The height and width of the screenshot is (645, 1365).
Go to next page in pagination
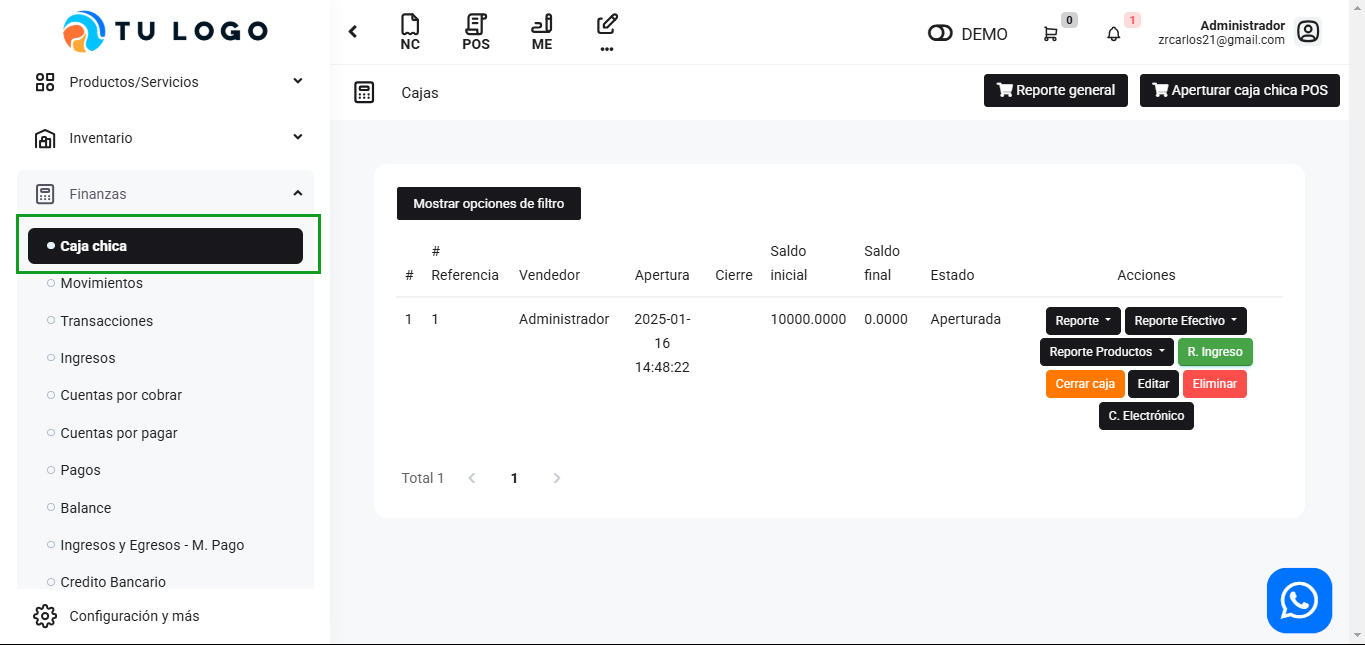tap(557, 478)
